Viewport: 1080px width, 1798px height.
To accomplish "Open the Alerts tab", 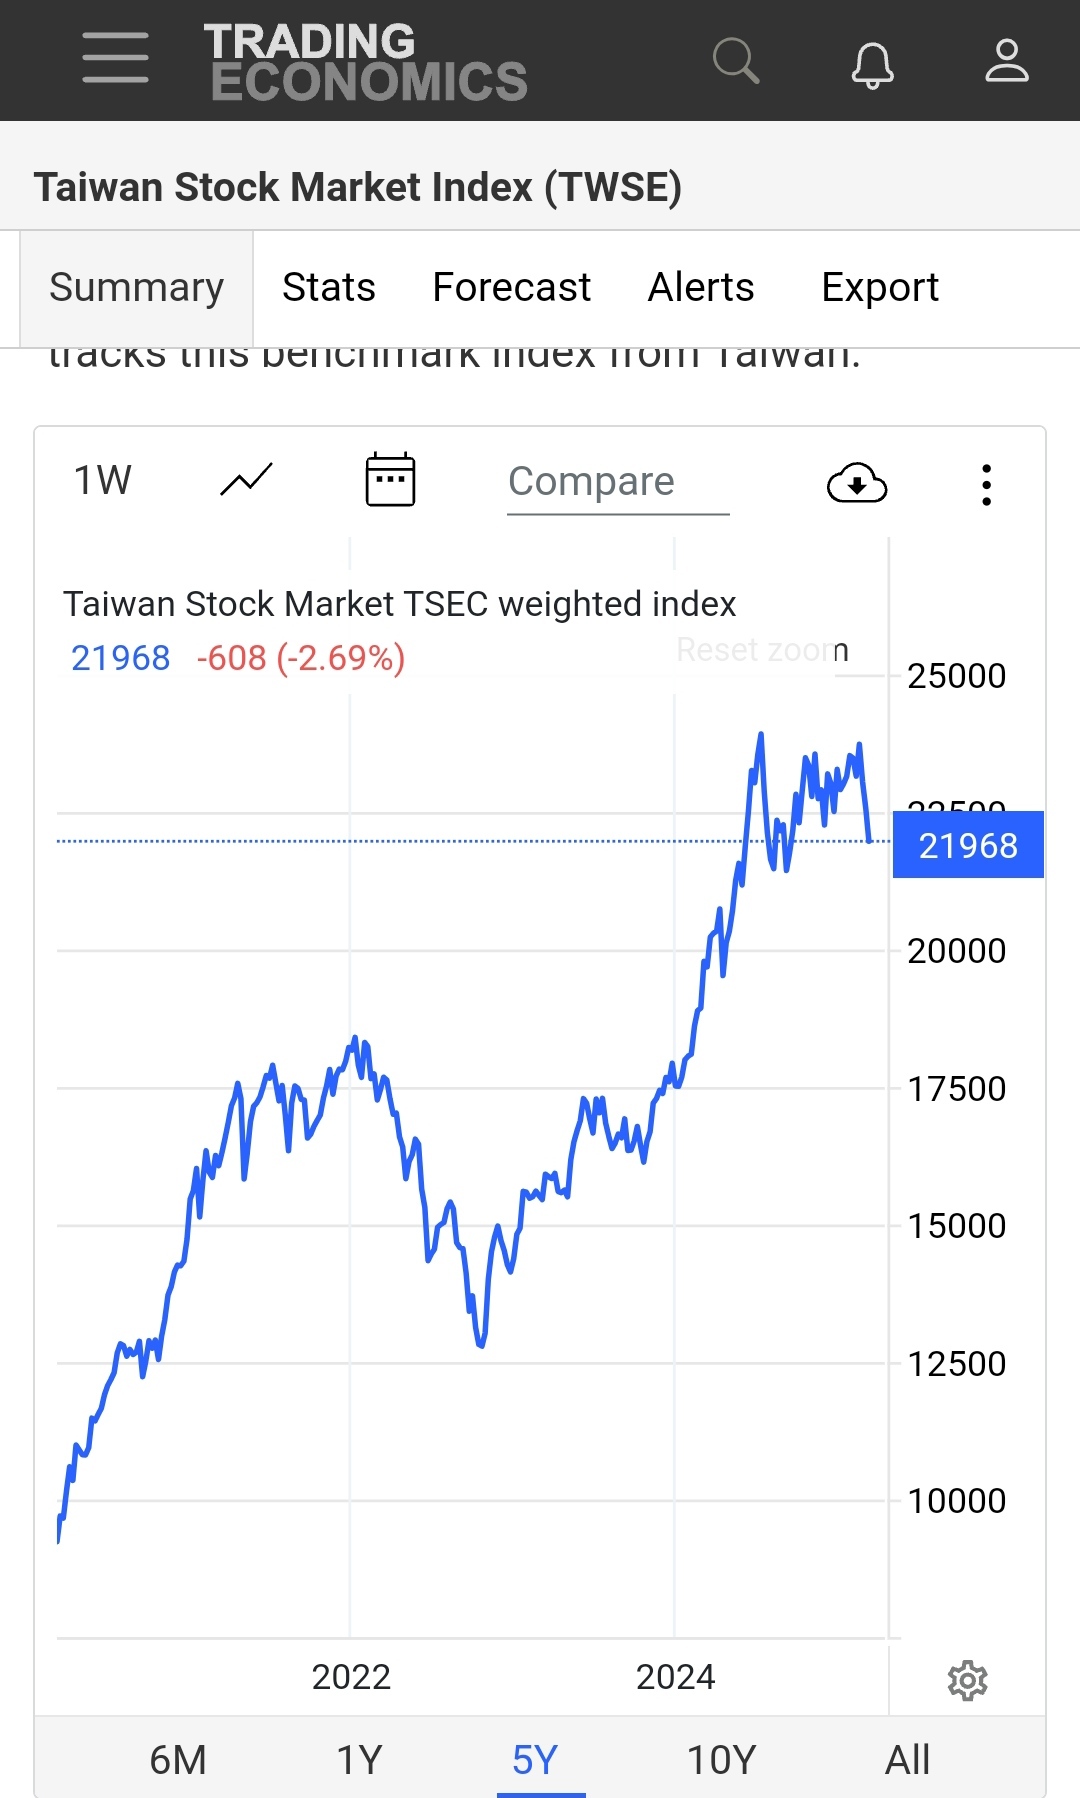I will (700, 288).
